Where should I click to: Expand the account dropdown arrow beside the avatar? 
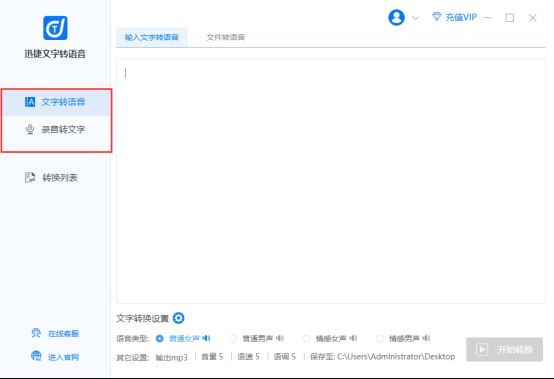tap(416, 18)
